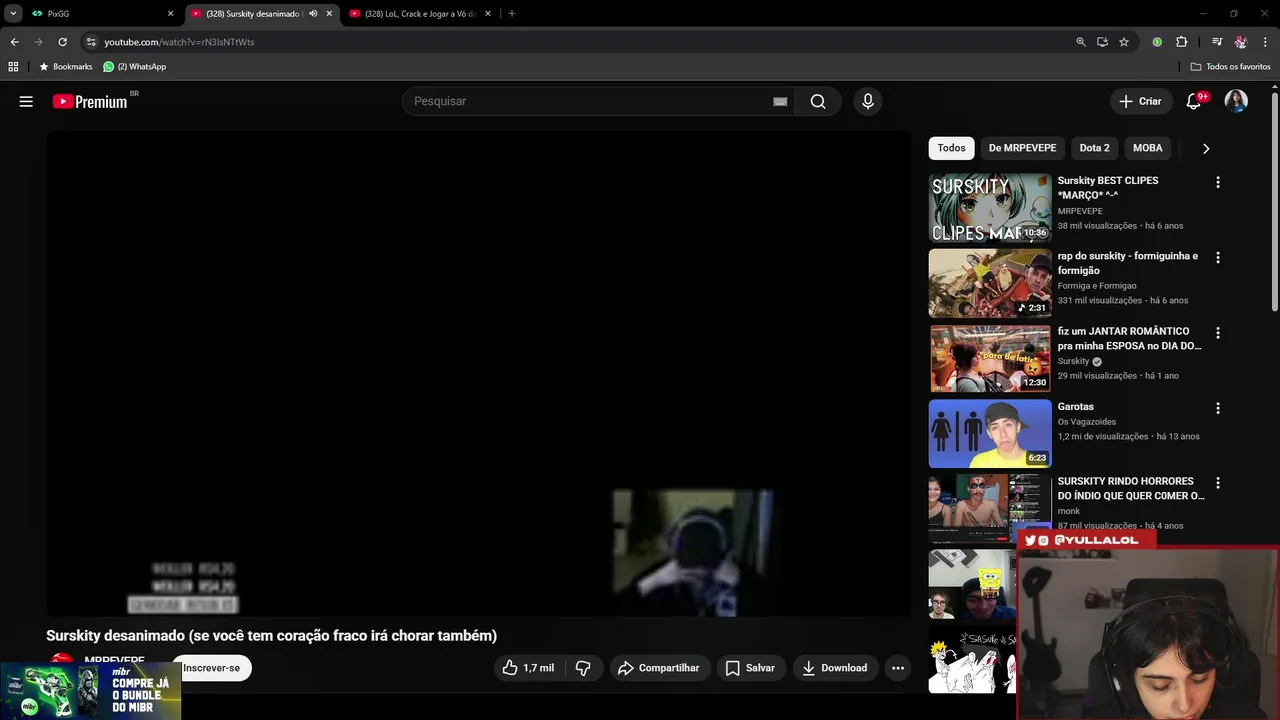This screenshot has height=720, width=1280.
Task: Dislike the video with thumbs down
Action: (583, 668)
